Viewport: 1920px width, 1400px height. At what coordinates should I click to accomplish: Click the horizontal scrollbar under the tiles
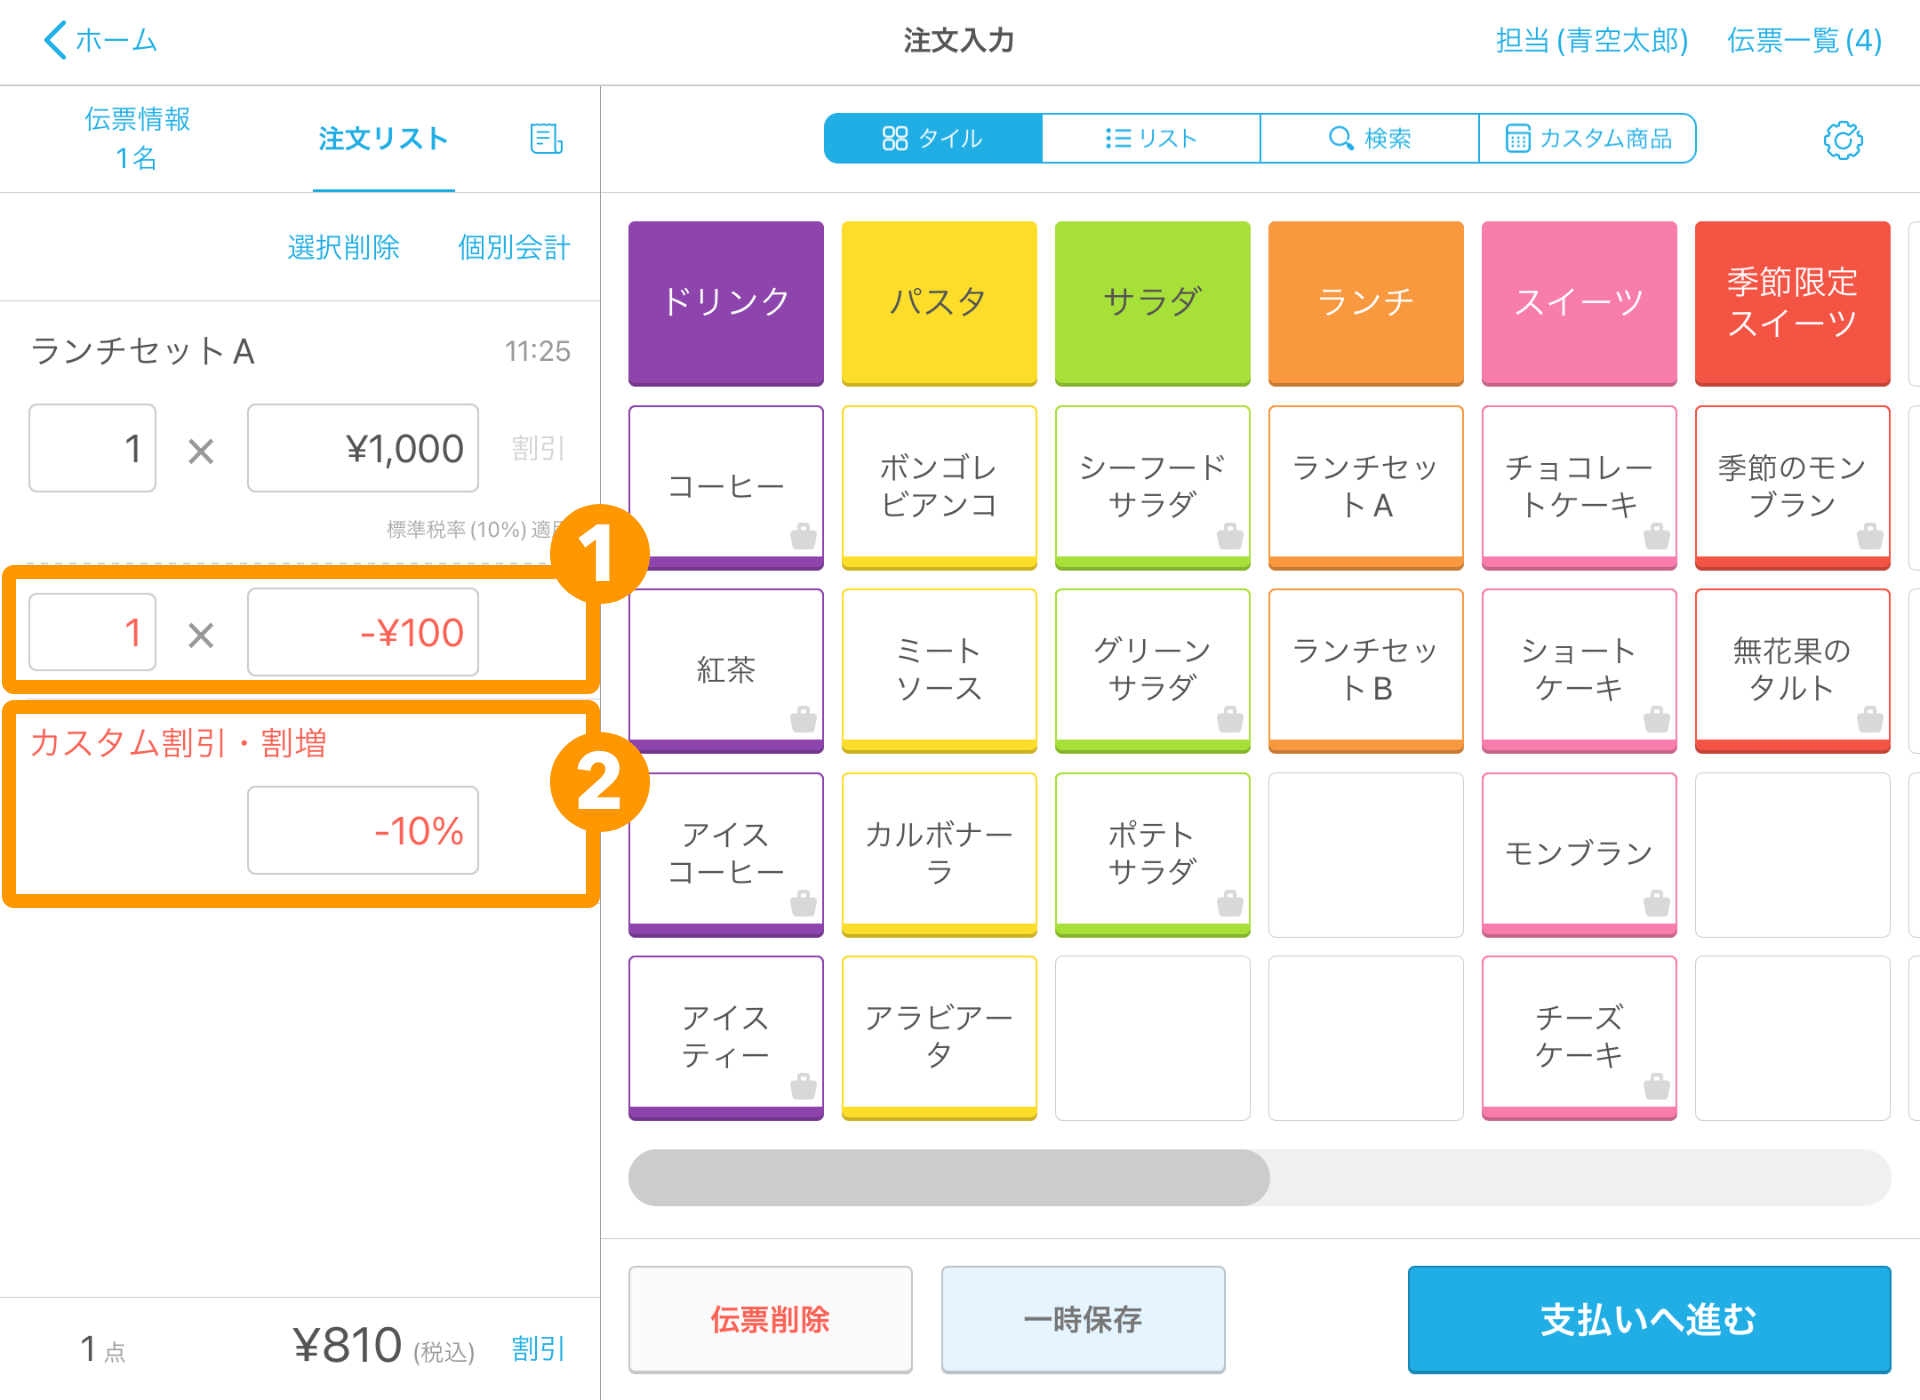pyautogui.click(x=1259, y=1177)
